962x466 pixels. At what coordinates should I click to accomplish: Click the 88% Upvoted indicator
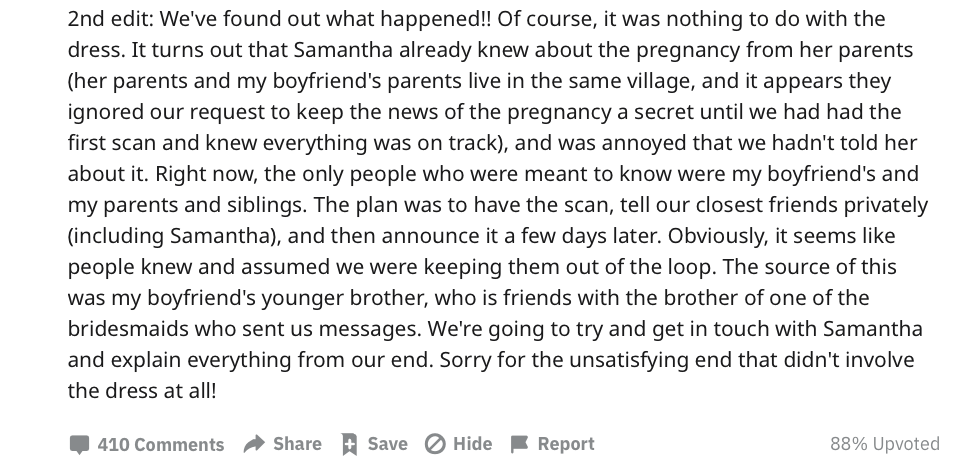pyautogui.click(x=885, y=444)
